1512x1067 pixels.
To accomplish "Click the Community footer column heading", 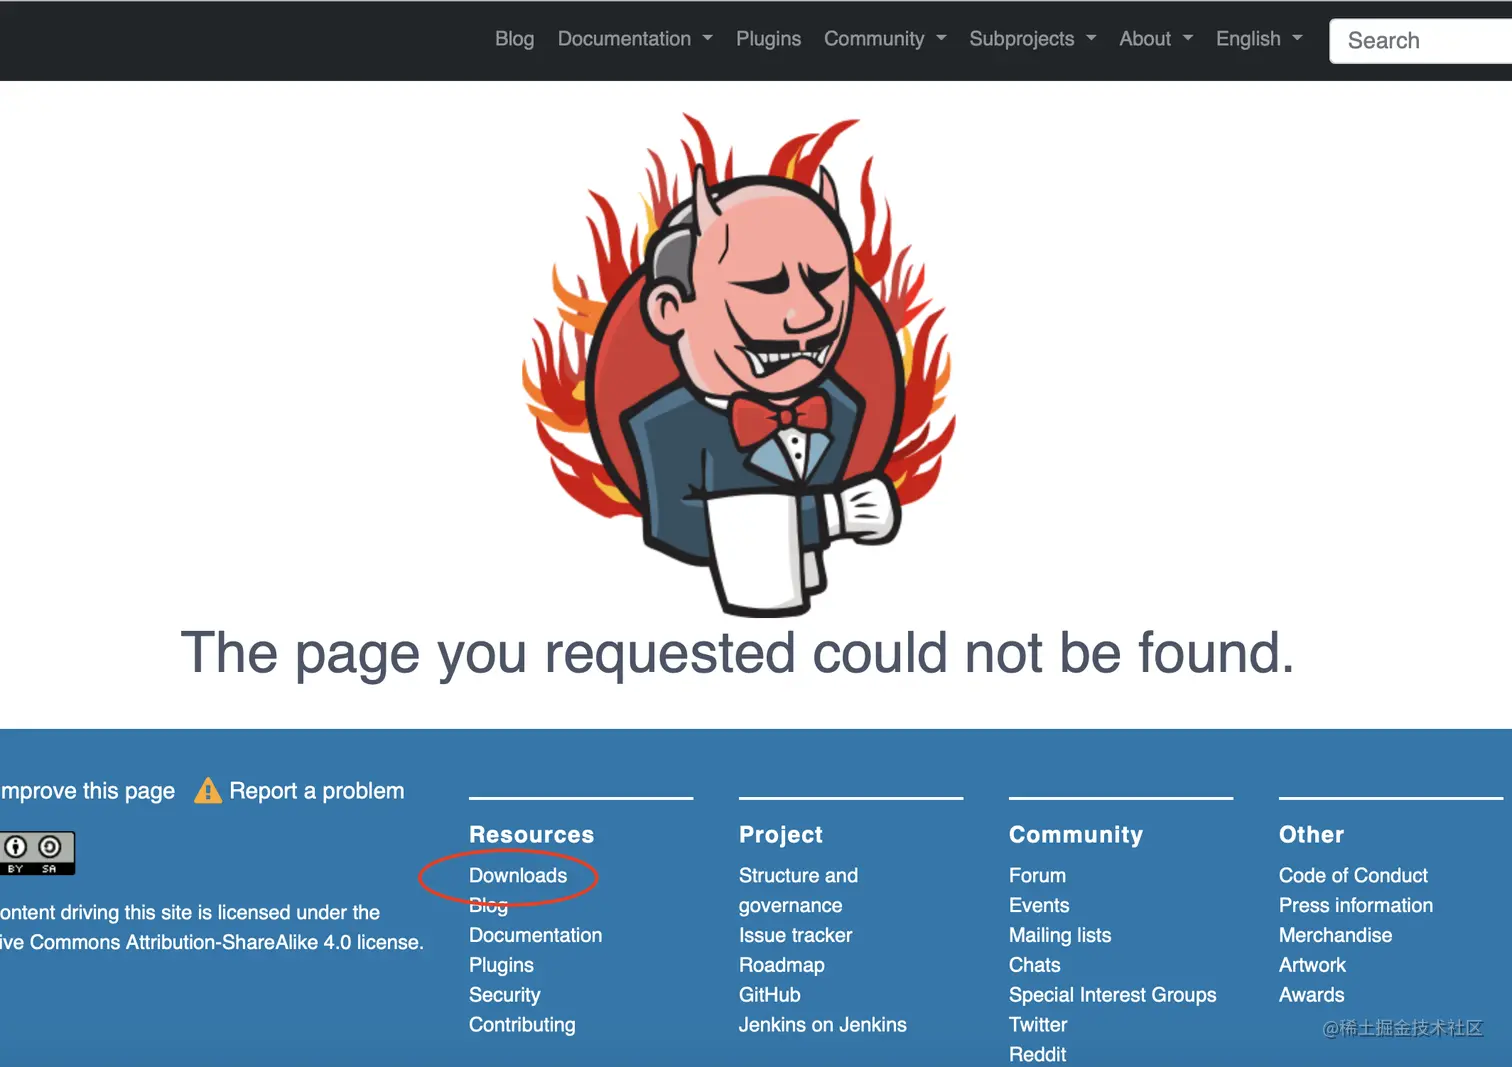I will tap(1075, 834).
